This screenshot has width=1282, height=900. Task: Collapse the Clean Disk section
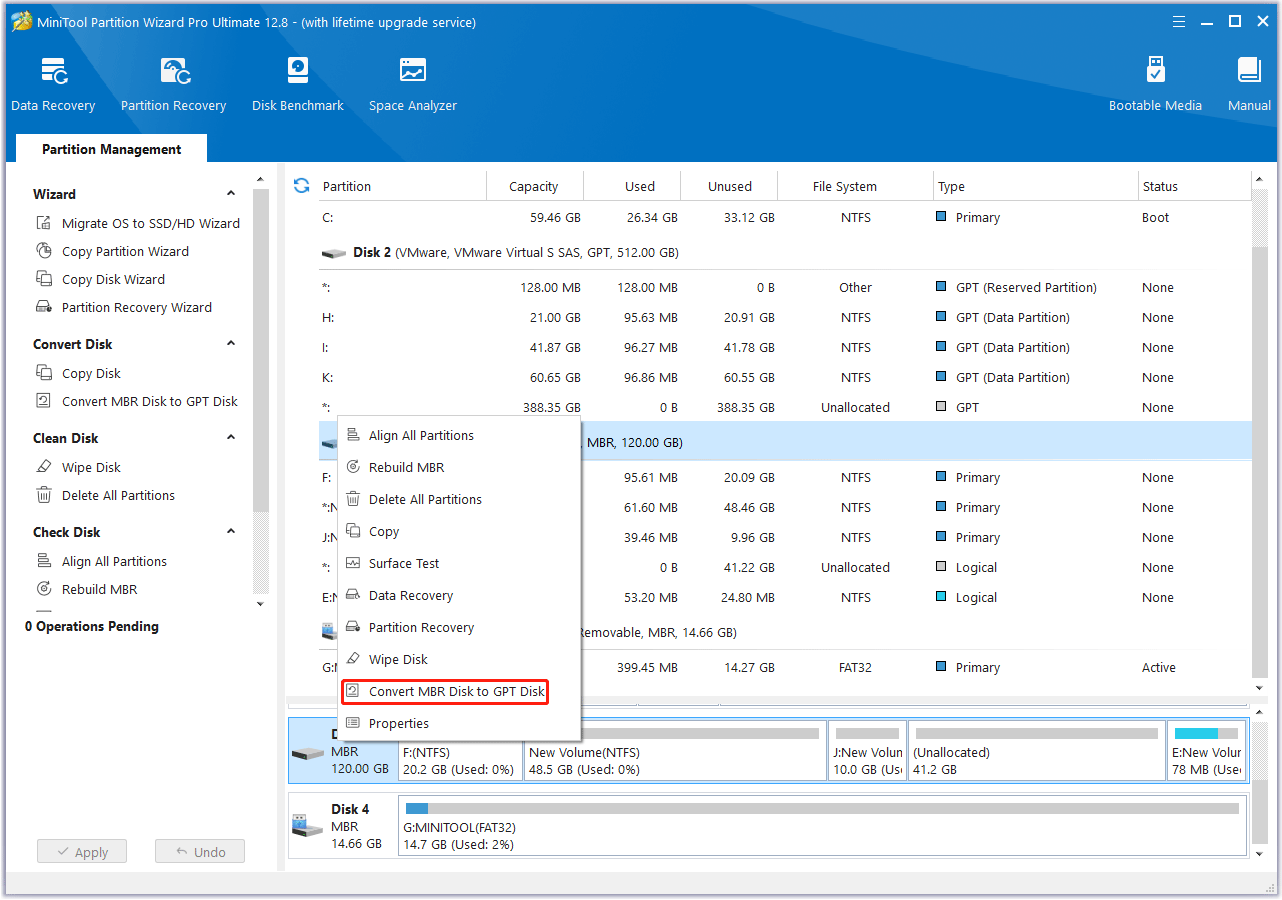tap(231, 438)
